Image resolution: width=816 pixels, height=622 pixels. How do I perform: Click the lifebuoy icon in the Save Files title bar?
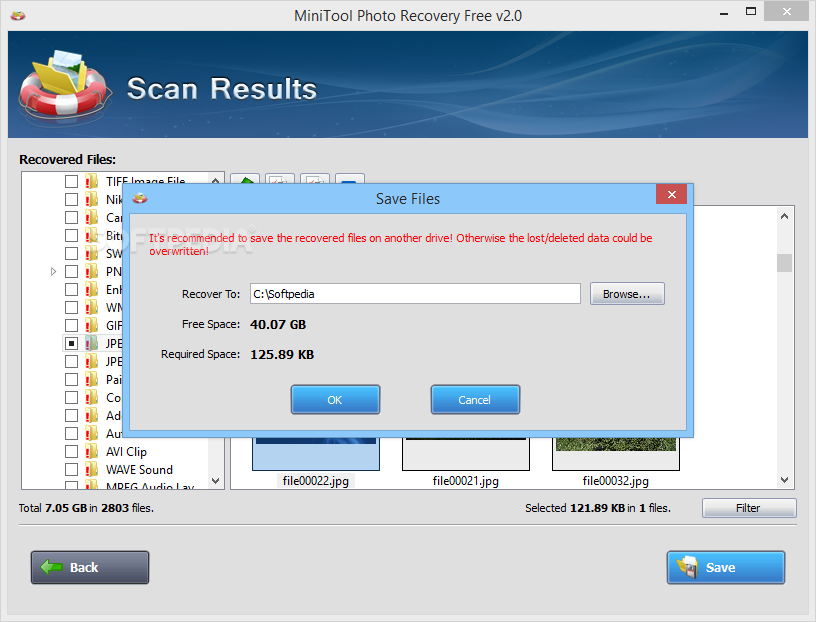[x=140, y=198]
